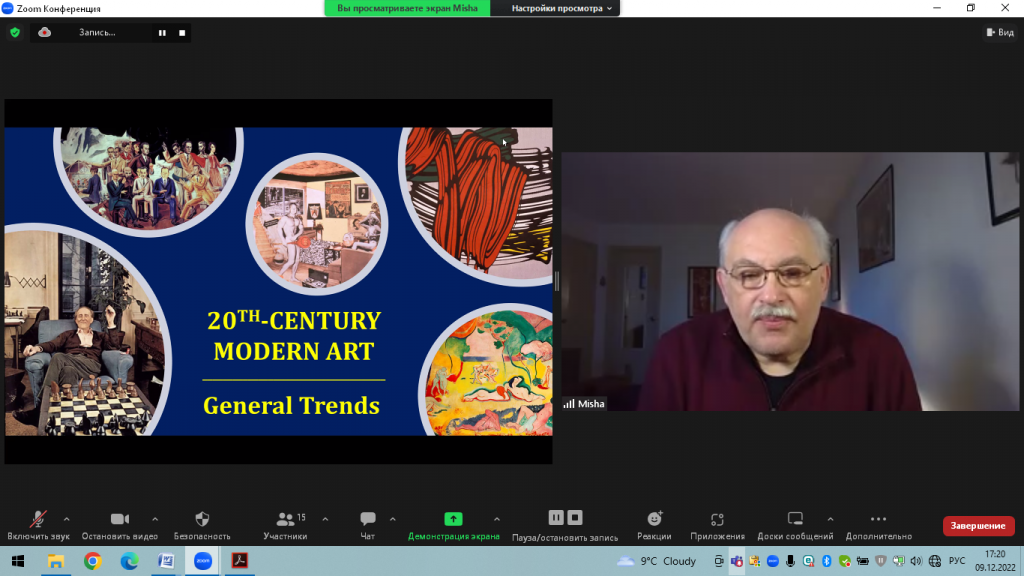Click the Meet Now tray icon
1024x576 pixels.
pos(718,561)
